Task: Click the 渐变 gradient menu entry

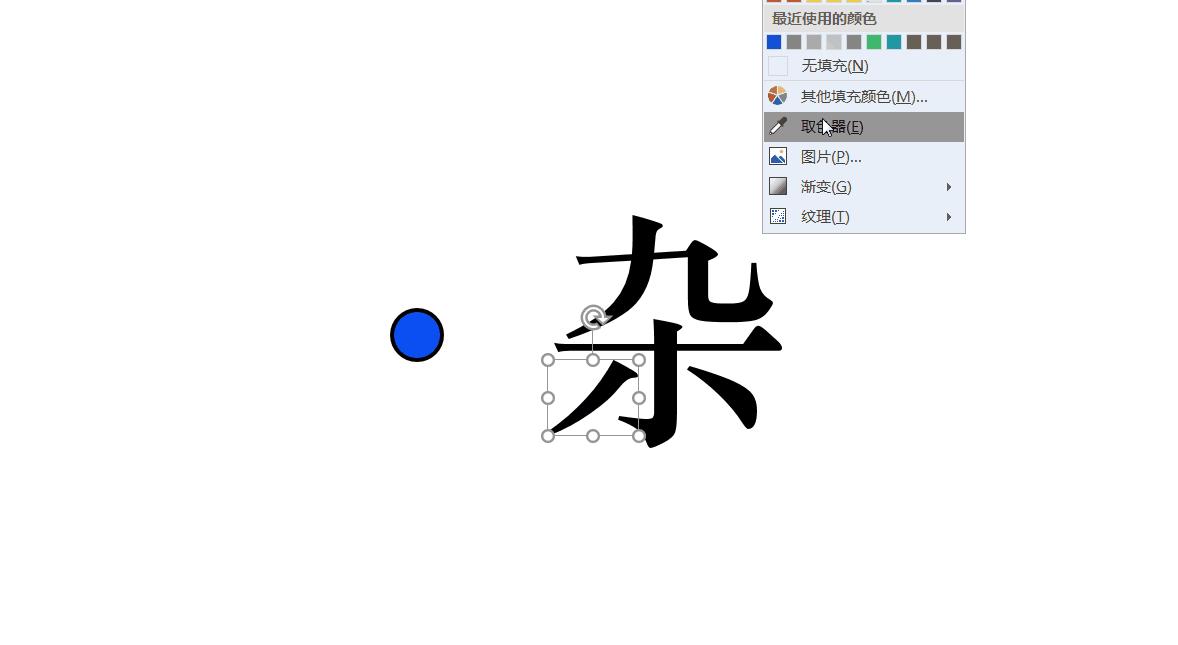Action: 825,186
